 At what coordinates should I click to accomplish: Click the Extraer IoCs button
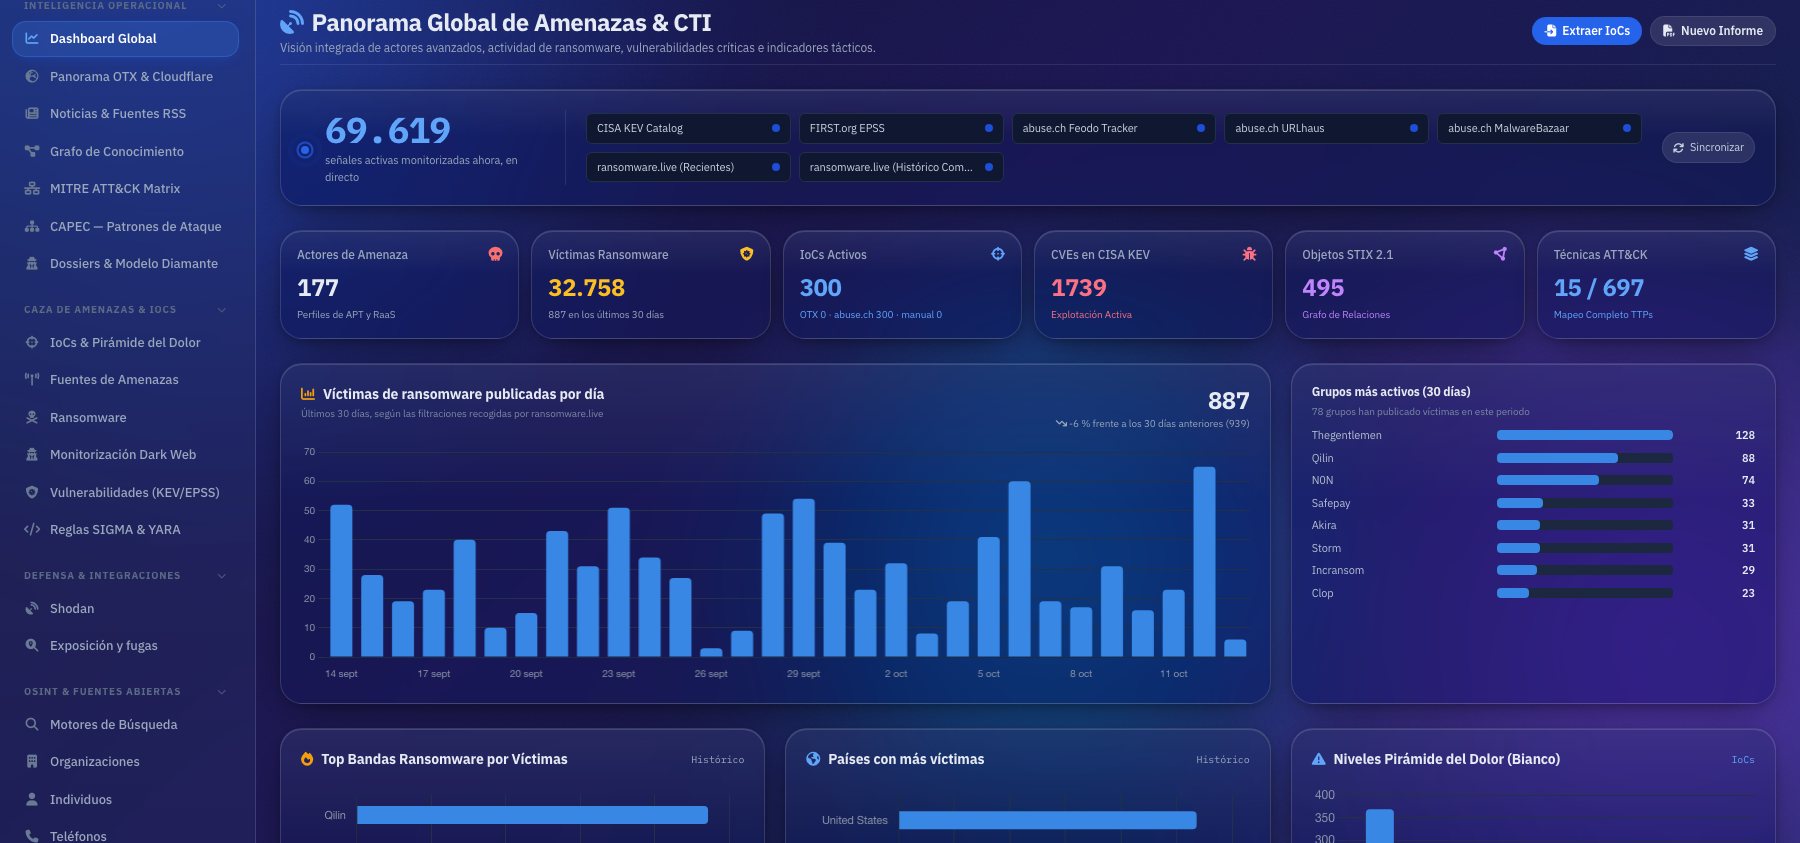coord(1586,31)
